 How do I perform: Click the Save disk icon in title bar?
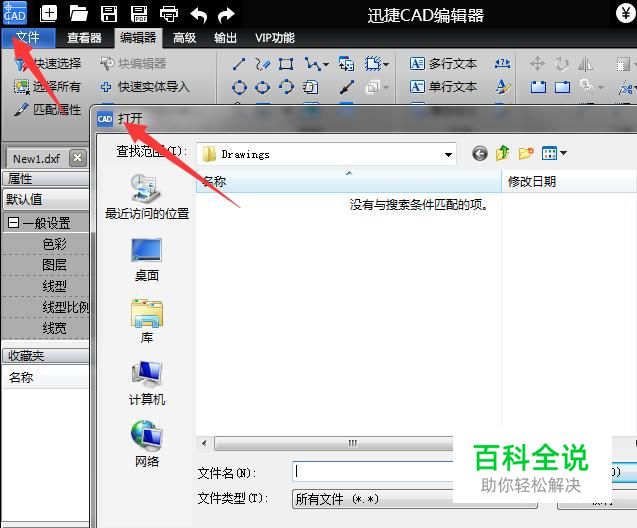click(x=109, y=14)
